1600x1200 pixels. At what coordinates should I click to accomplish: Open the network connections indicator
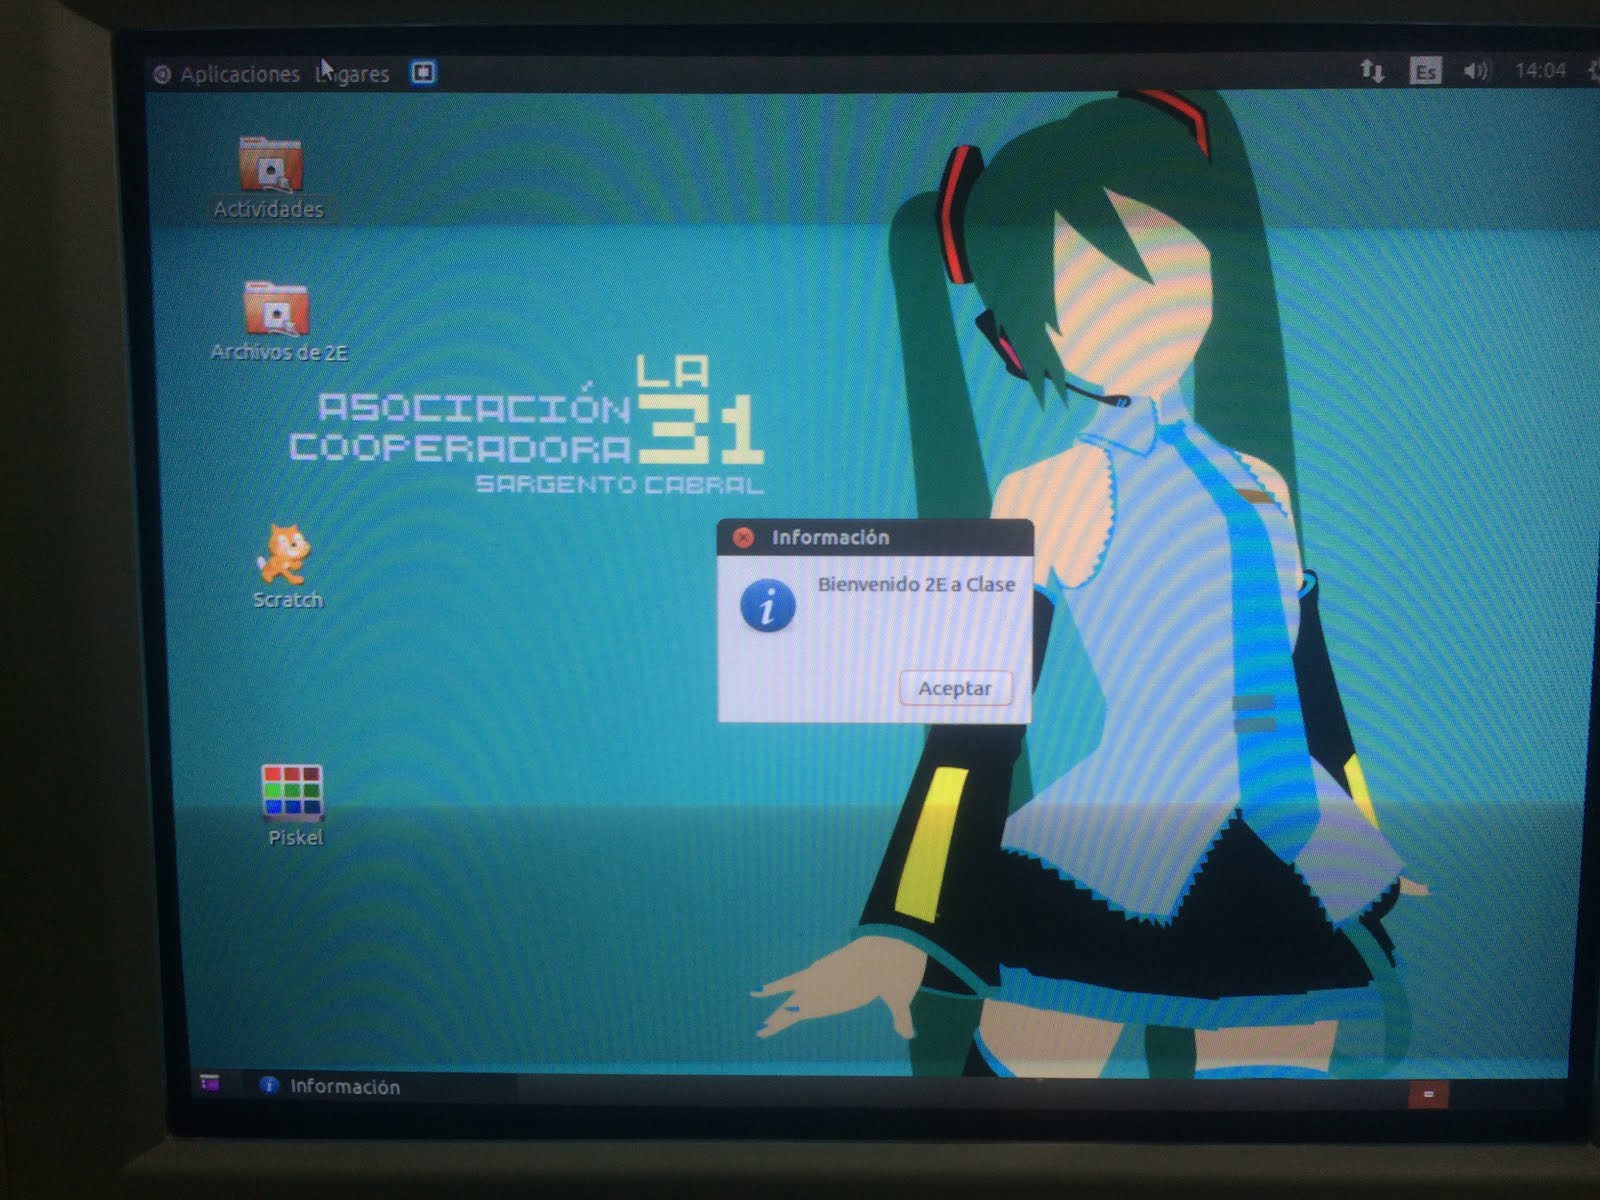click(1372, 71)
